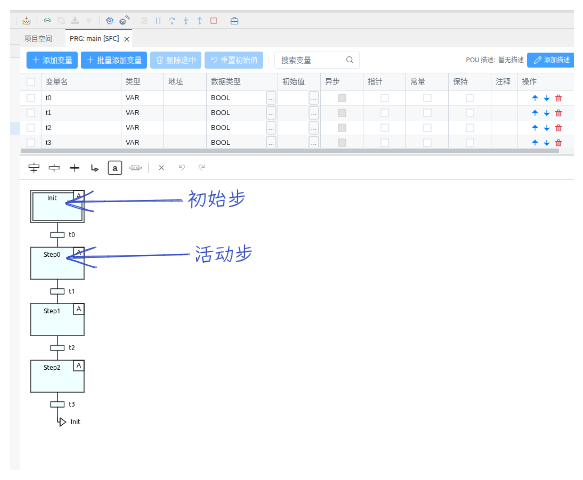Click the insert transition SFC tool

54,168
